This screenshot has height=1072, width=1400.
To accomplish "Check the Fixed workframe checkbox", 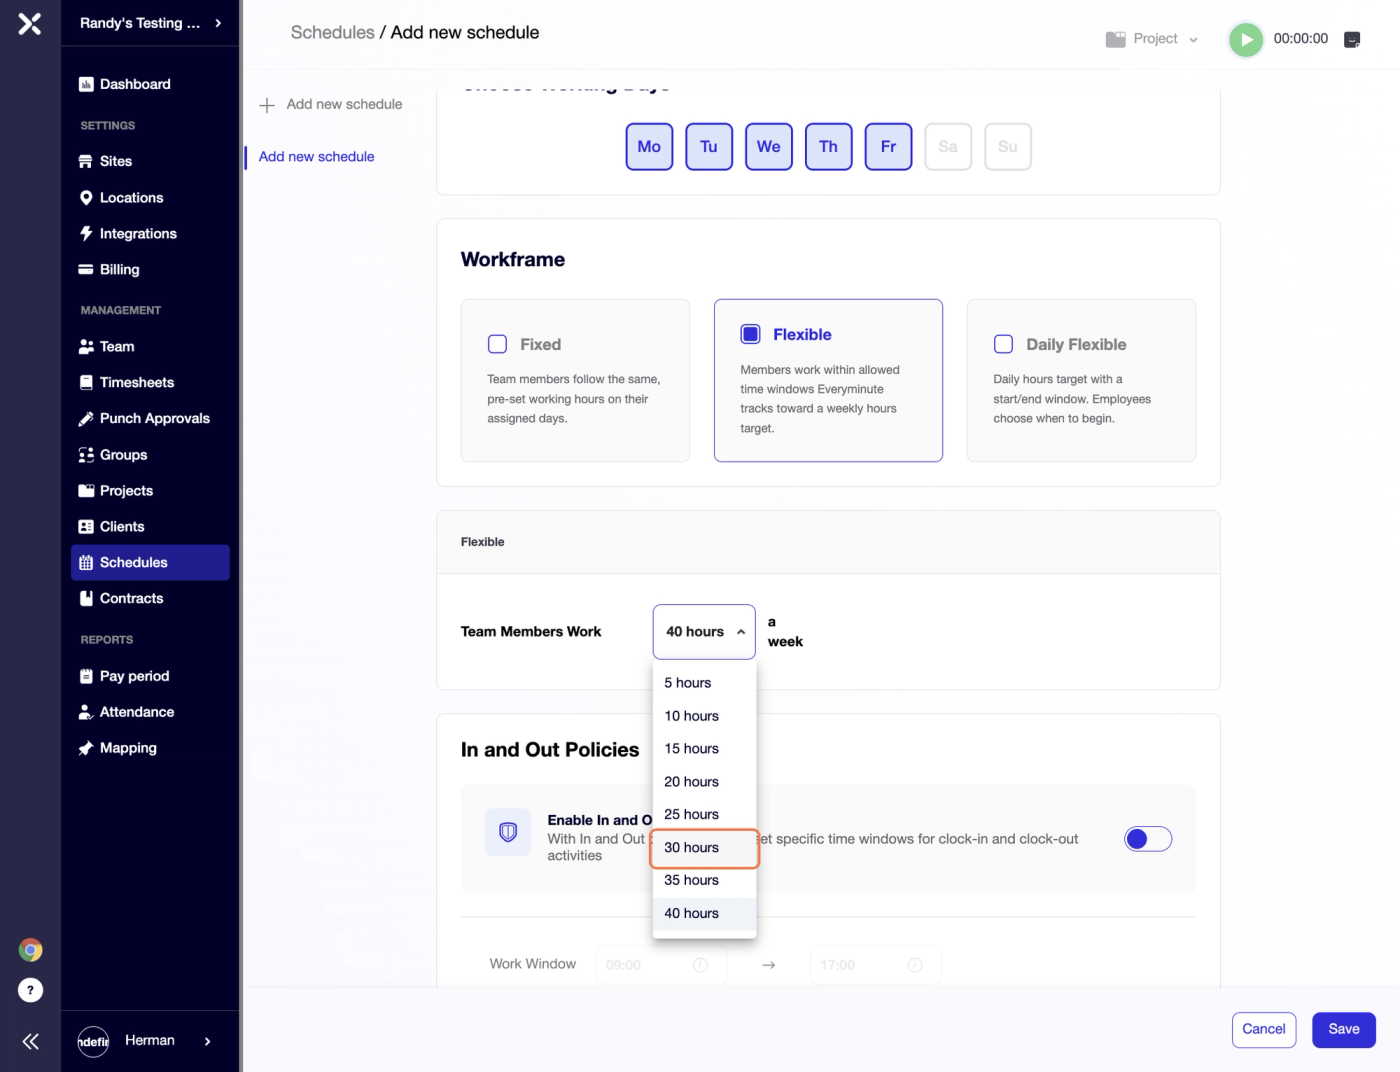I will tap(497, 344).
